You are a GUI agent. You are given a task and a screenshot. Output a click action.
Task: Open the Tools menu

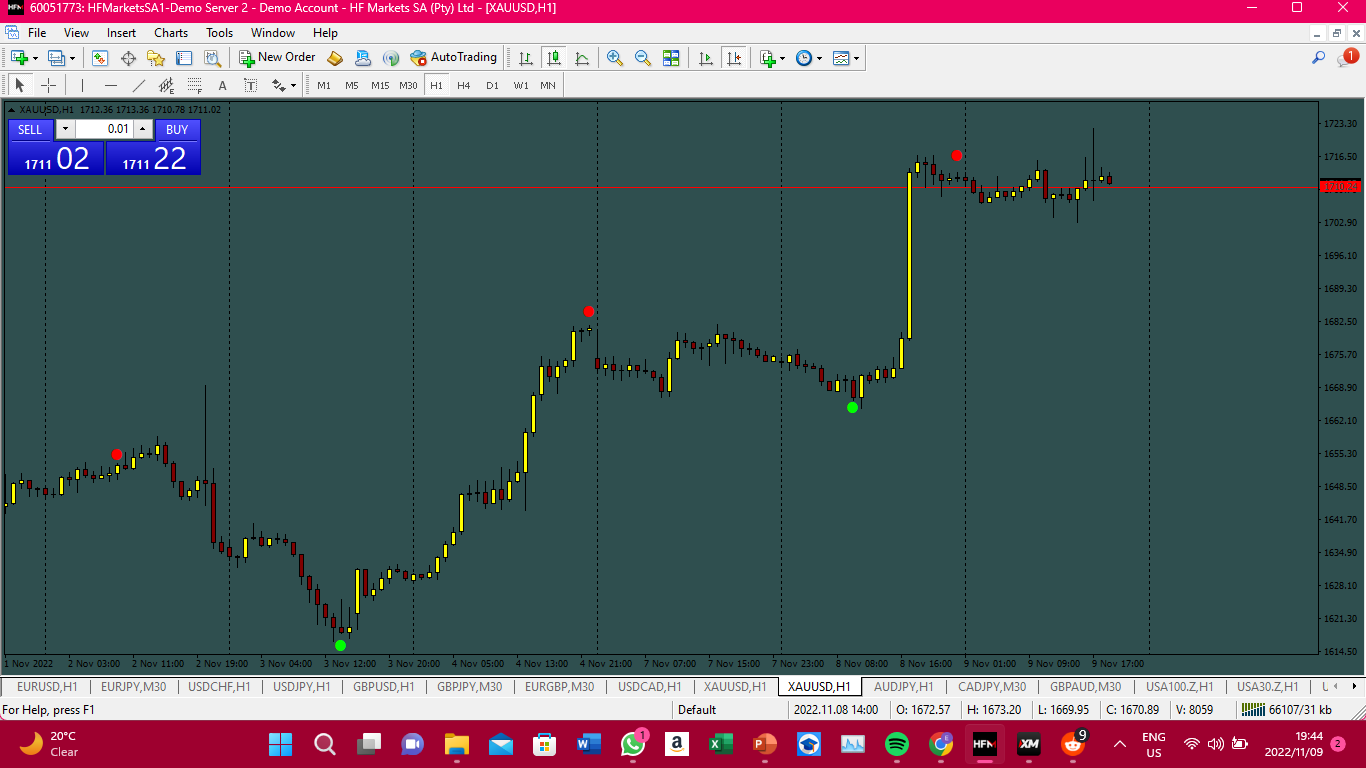click(x=220, y=33)
